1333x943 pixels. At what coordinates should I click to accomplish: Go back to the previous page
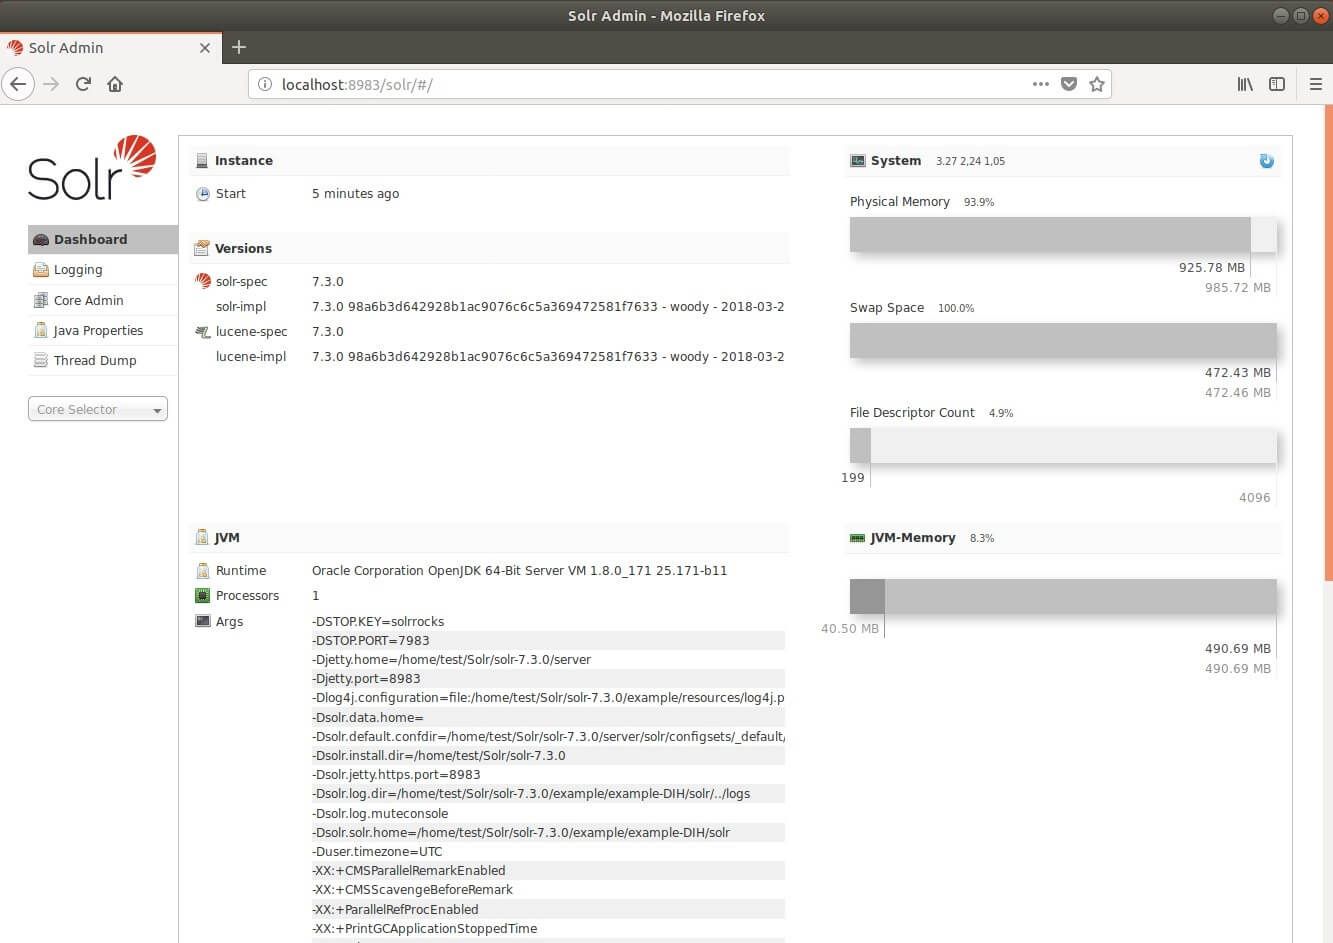pyautogui.click(x=18, y=84)
